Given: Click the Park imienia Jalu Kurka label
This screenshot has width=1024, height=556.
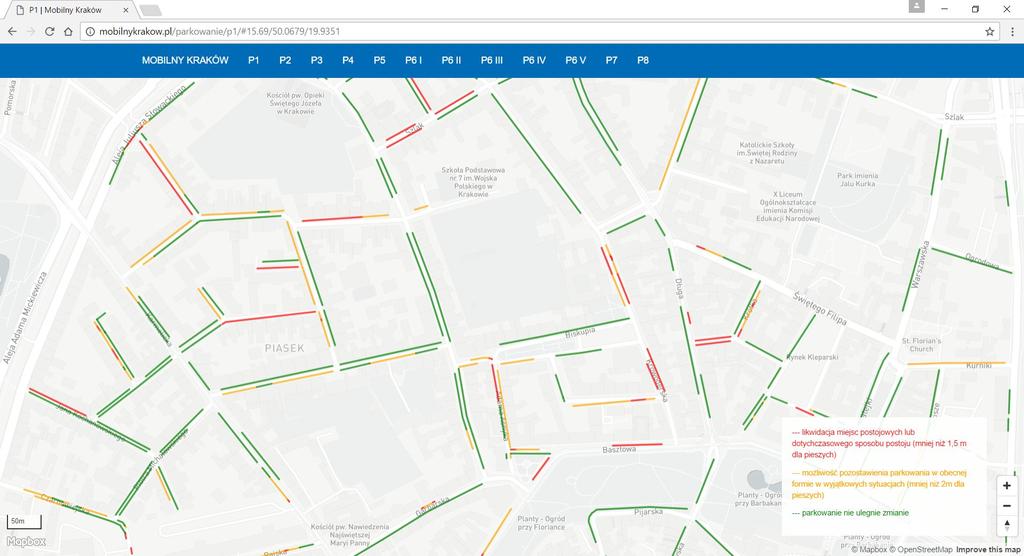Looking at the screenshot, I should 857,180.
